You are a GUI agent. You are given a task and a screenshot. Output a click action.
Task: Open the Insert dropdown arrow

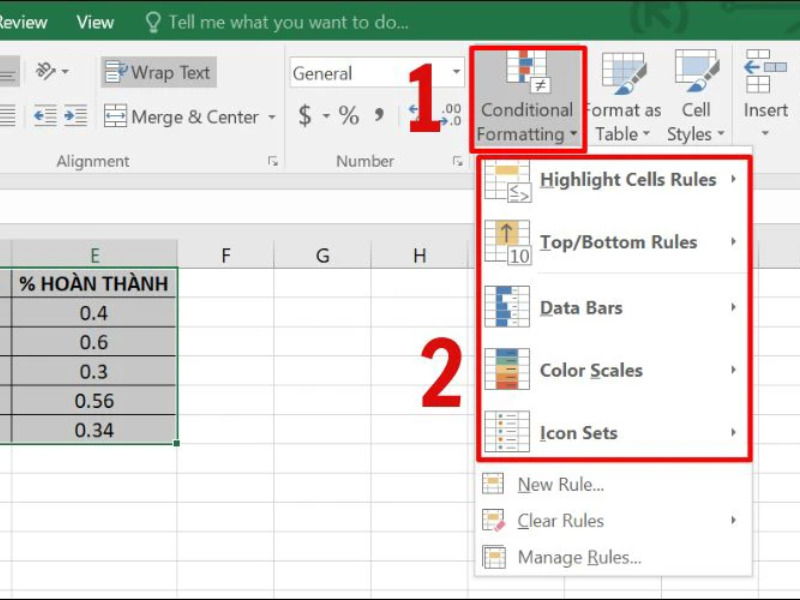765,133
